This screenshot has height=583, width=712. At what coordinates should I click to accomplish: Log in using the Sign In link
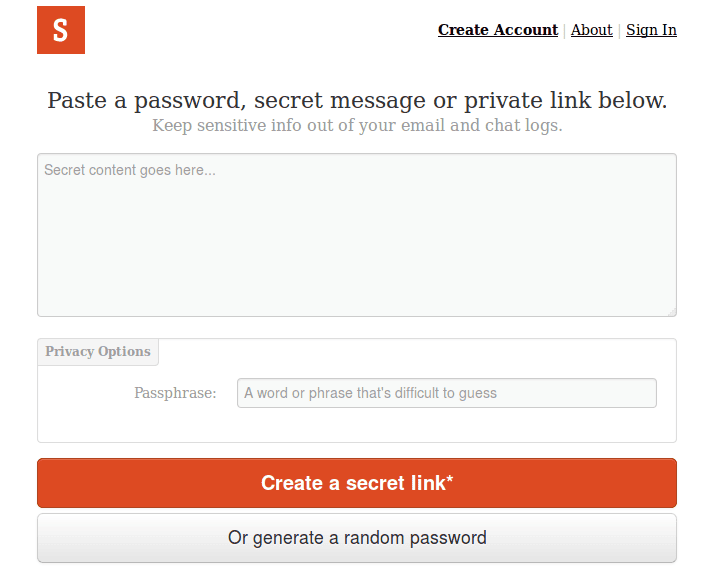click(651, 30)
